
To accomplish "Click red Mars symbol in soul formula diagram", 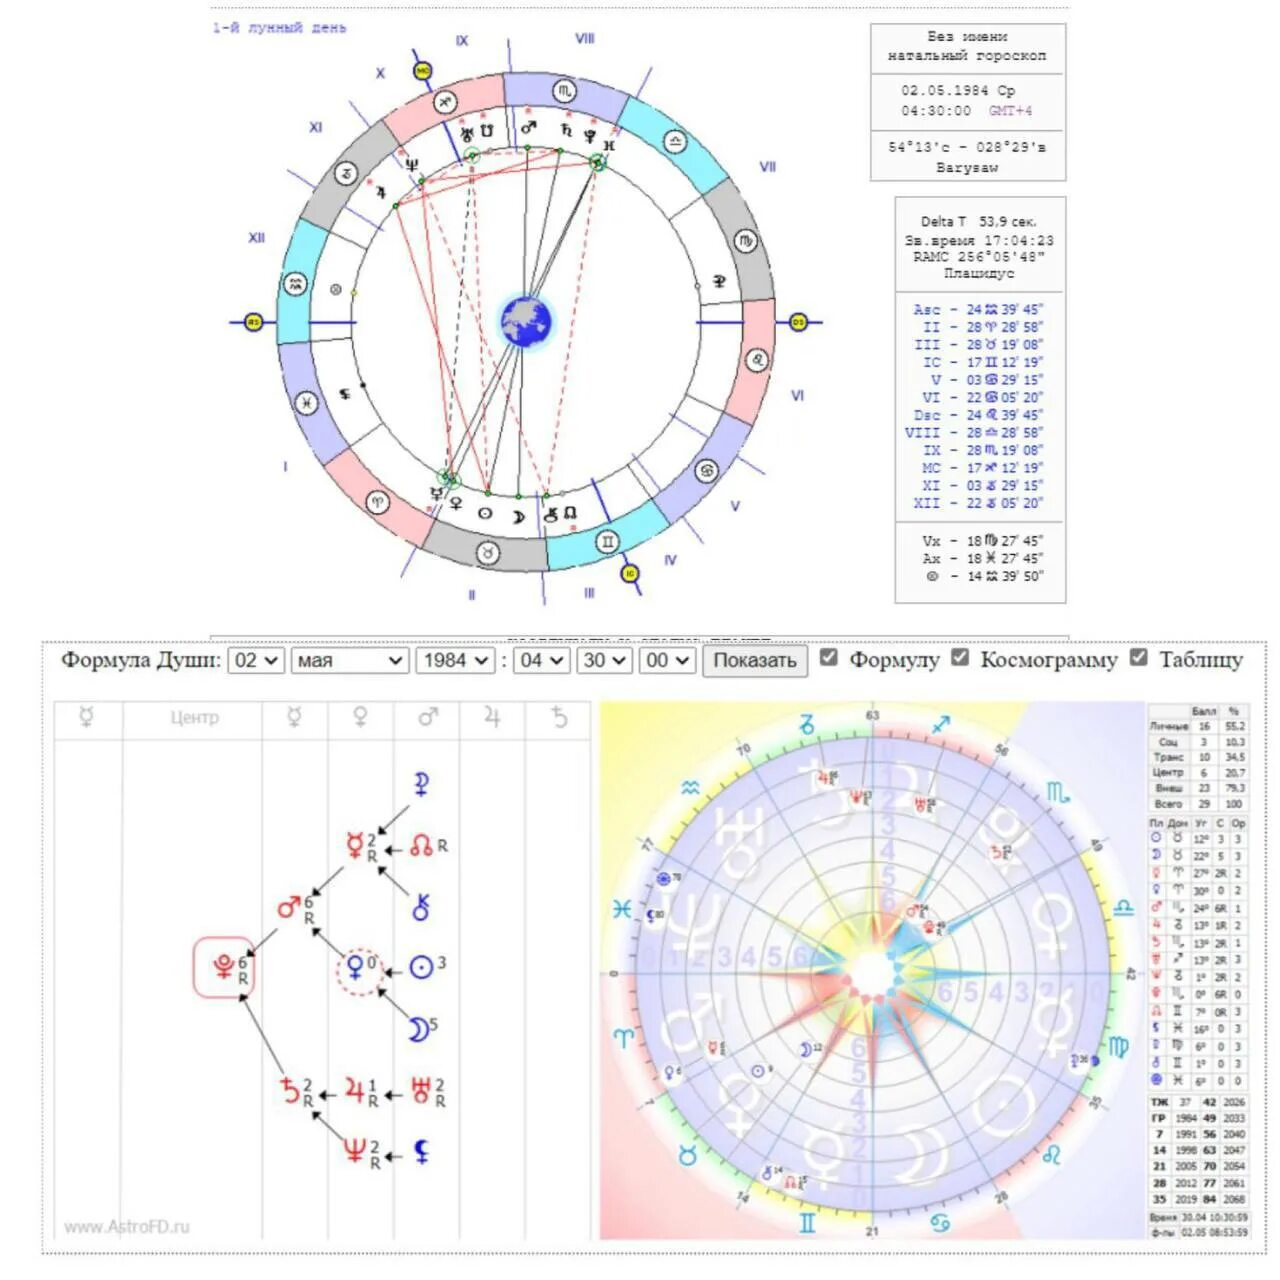I will [289, 908].
